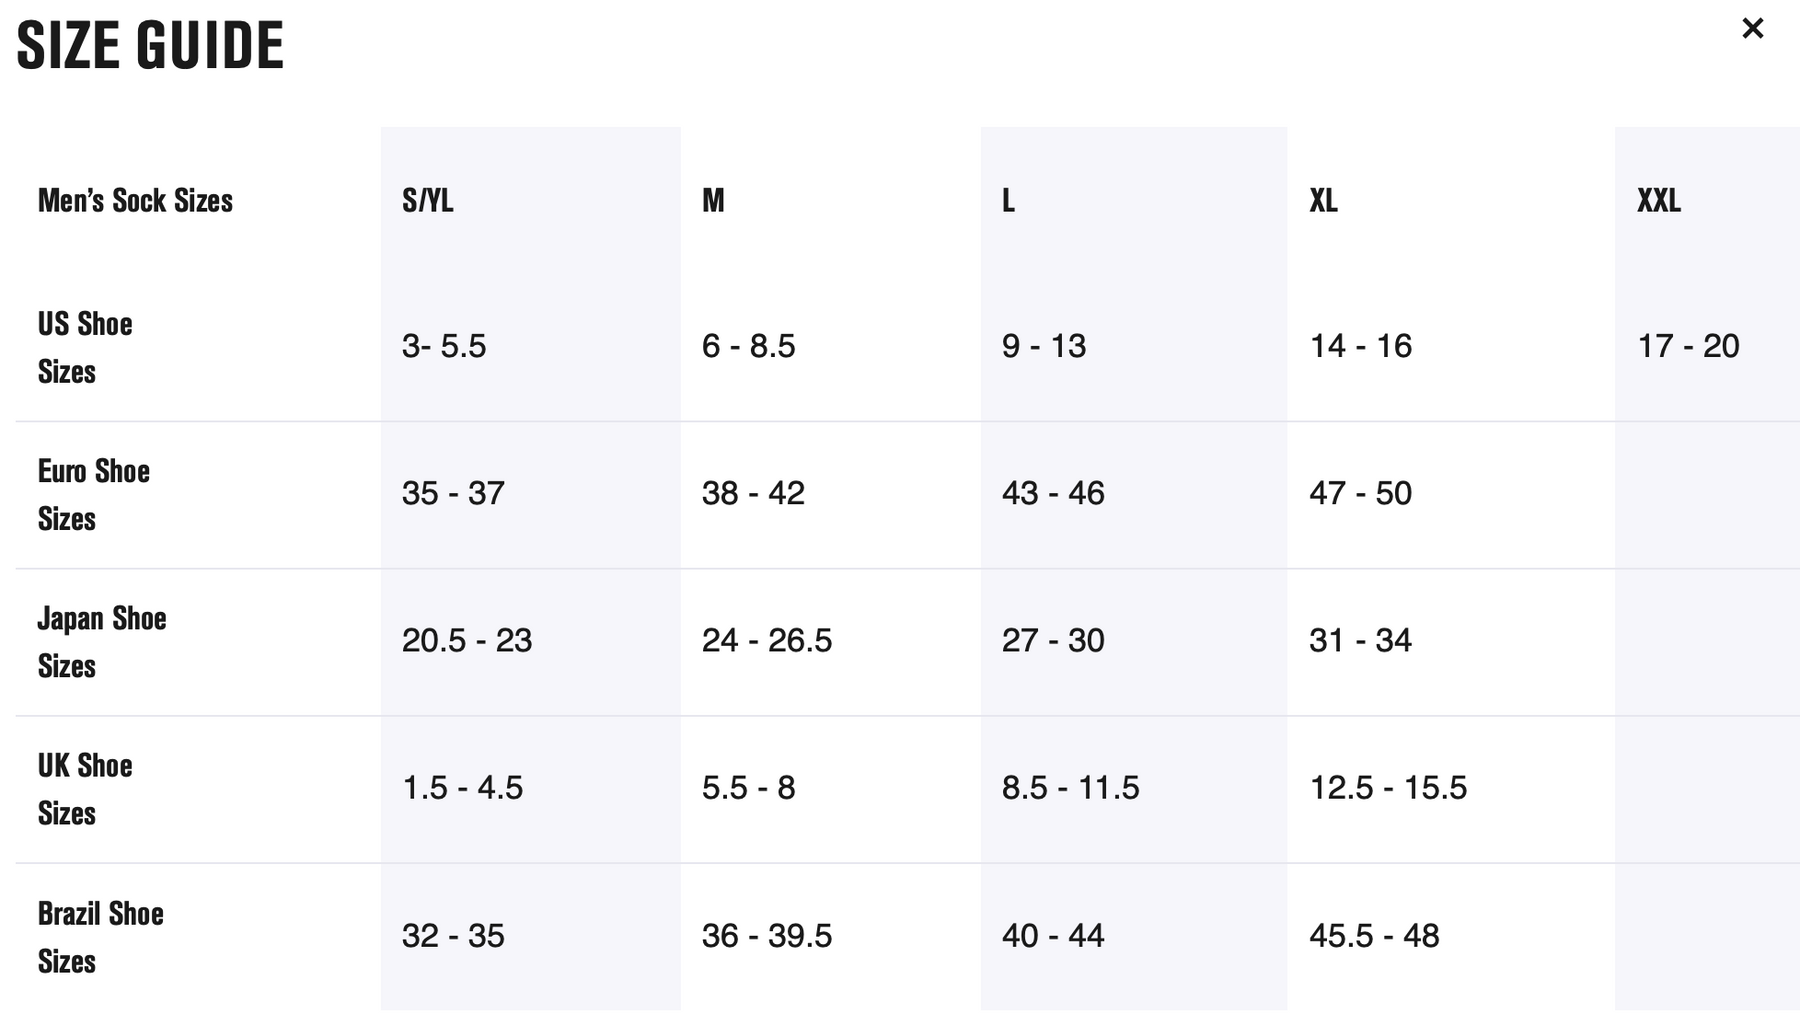Click the Euro 38 - 42 cell
Image resolution: width=1800 pixels, height=1014 pixels.
coord(752,493)
